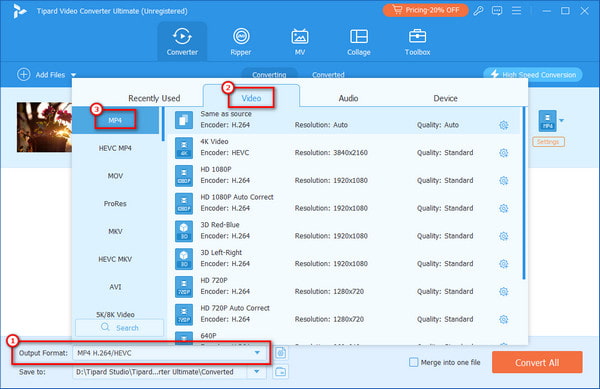Select MOV in the format list
Screen dimensions: 600x389
click(115, 176)
